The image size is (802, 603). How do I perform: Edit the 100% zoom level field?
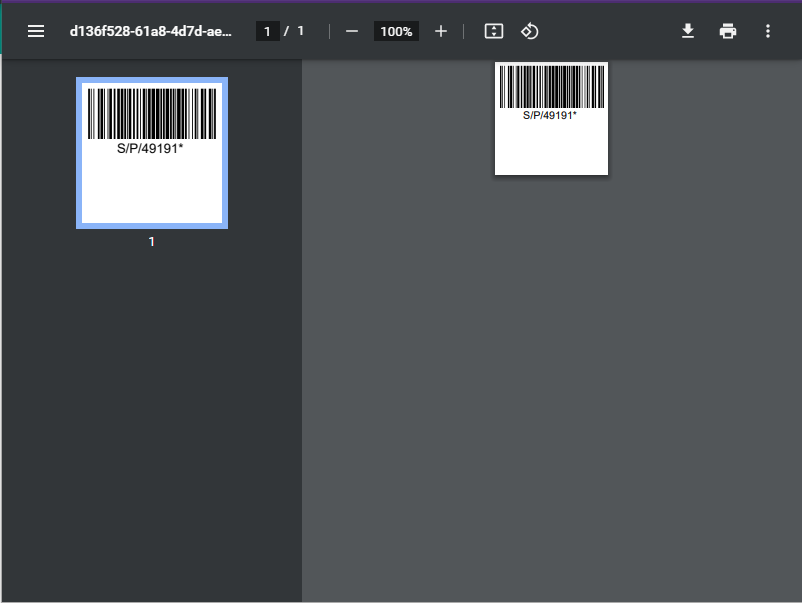(x=396, y=31)
